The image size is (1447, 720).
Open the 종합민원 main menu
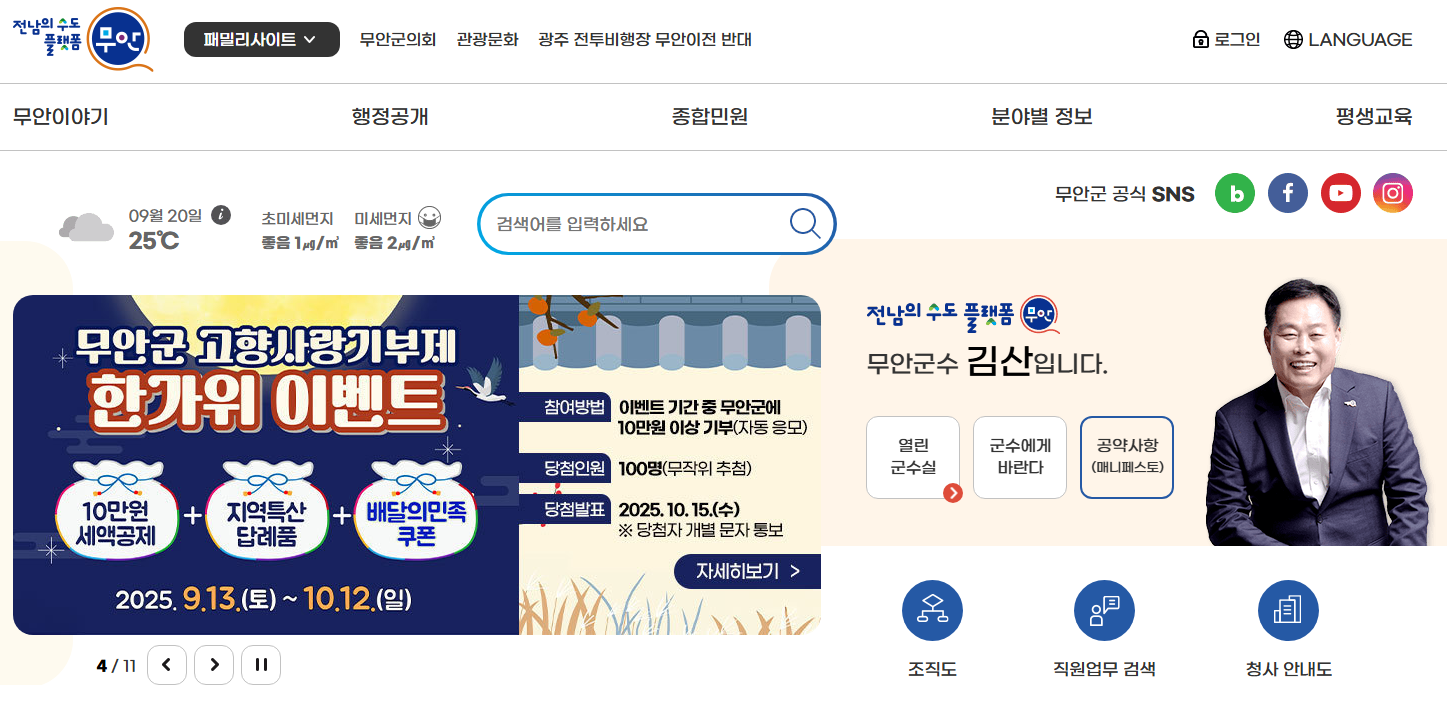tap(710, 117)
